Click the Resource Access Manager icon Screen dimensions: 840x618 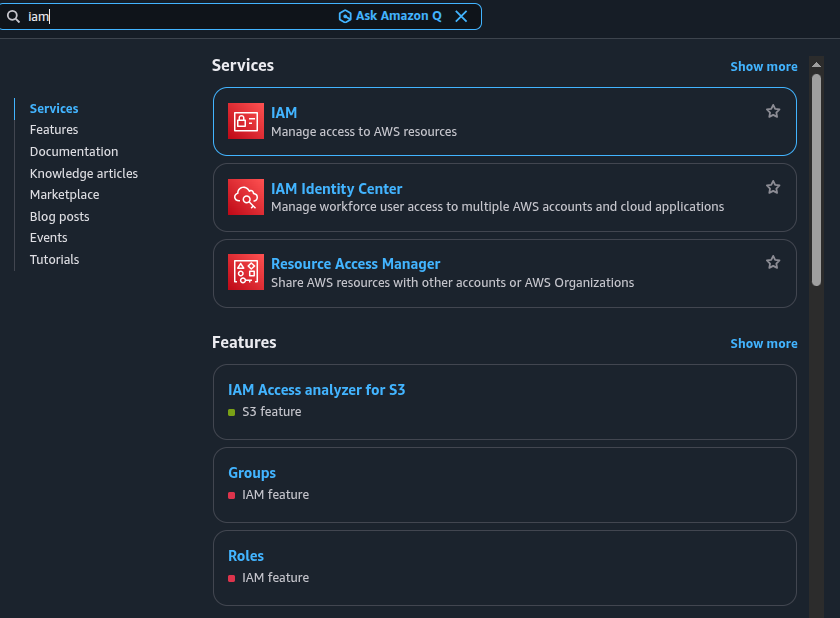[246, 272]
